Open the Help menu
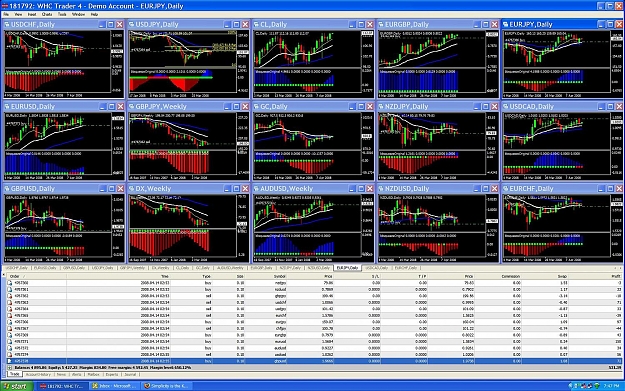The image size is (625, 391). pos(94,14)
